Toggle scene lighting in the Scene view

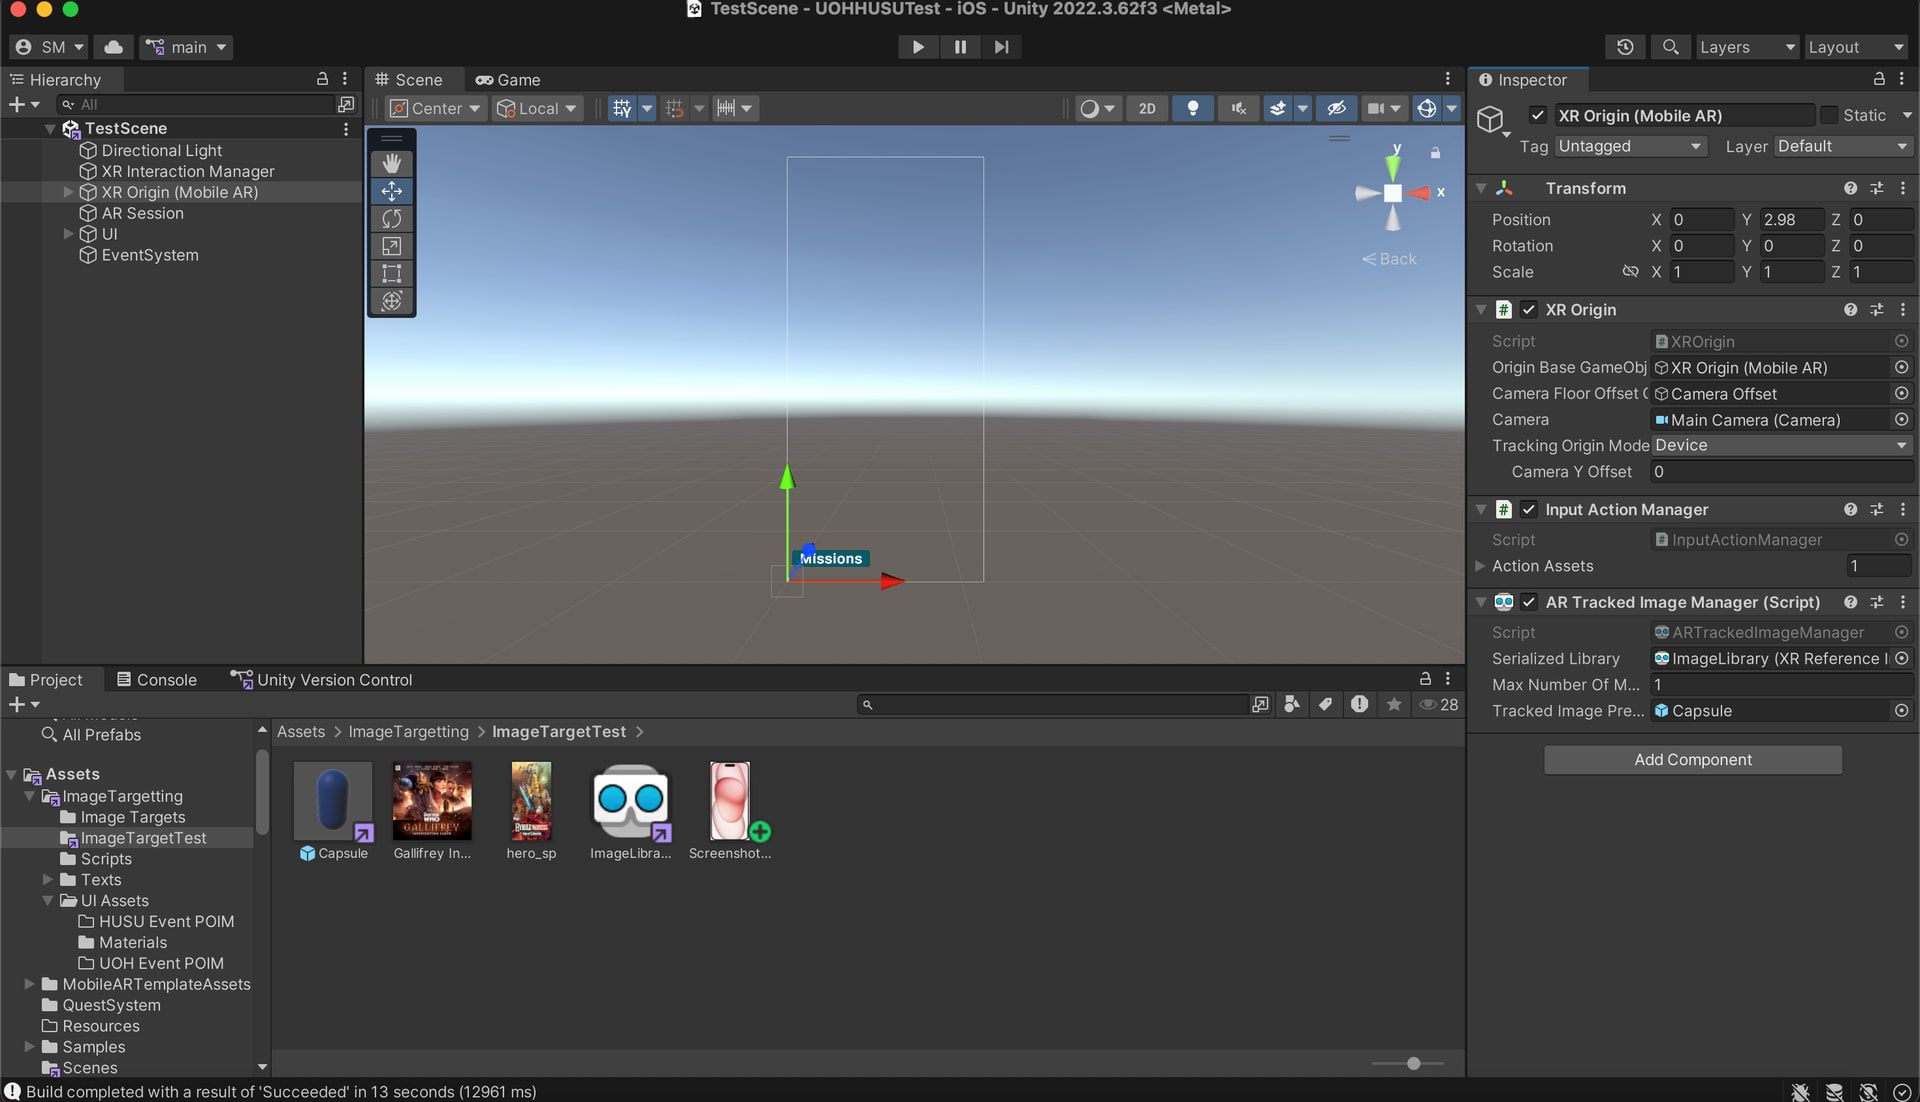coord(1192,108)
